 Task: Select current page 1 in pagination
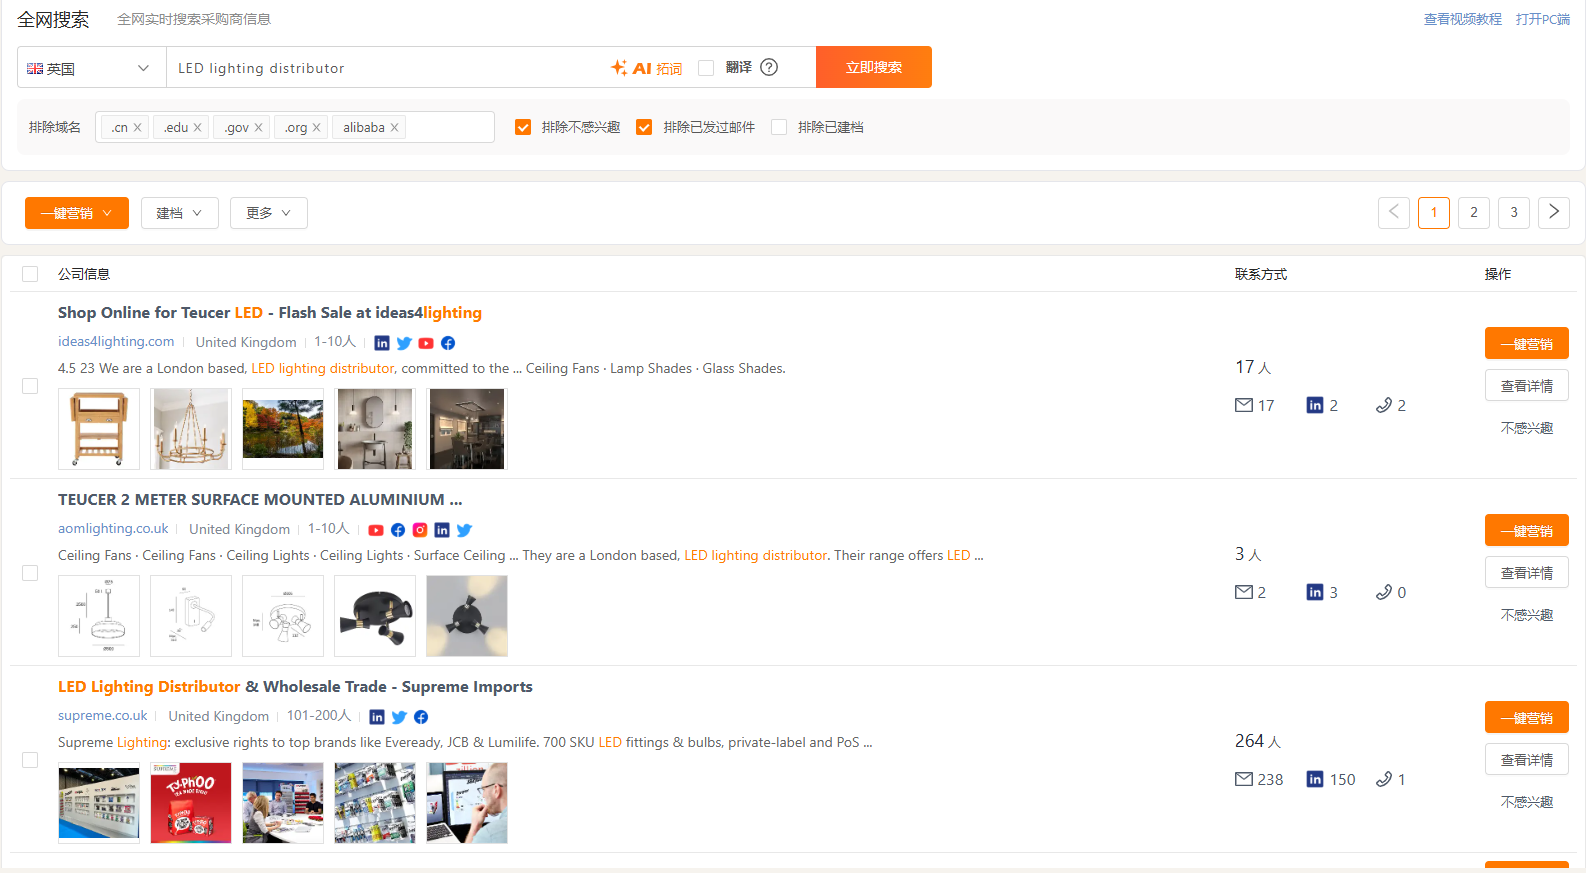coord(1434,212)
